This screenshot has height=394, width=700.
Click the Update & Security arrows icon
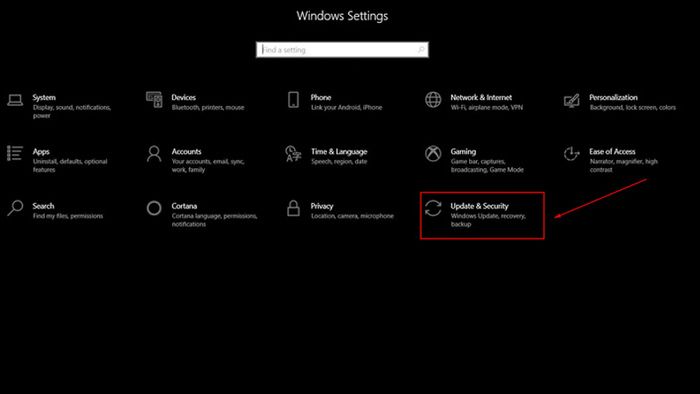tap(433, 208)
